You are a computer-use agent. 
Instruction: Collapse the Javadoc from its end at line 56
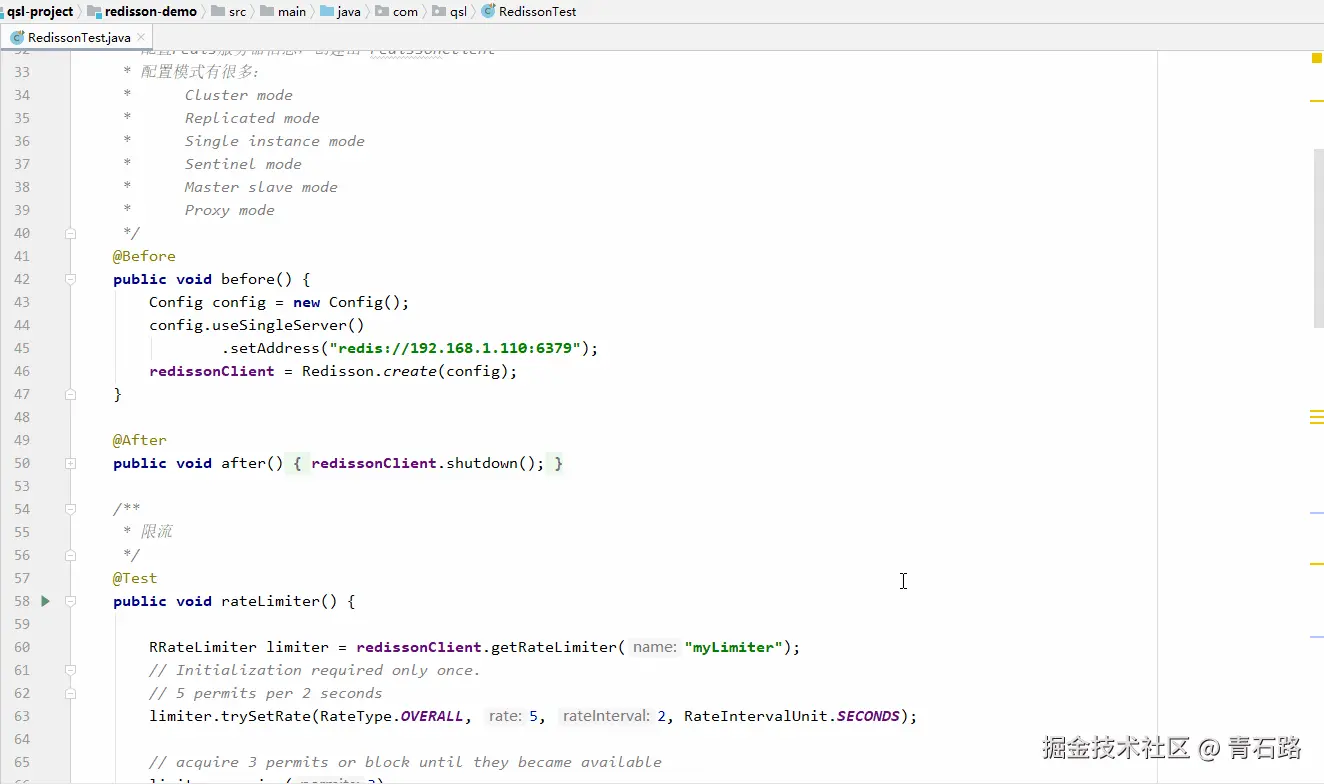pyautogui.click(x=71, y=555)
